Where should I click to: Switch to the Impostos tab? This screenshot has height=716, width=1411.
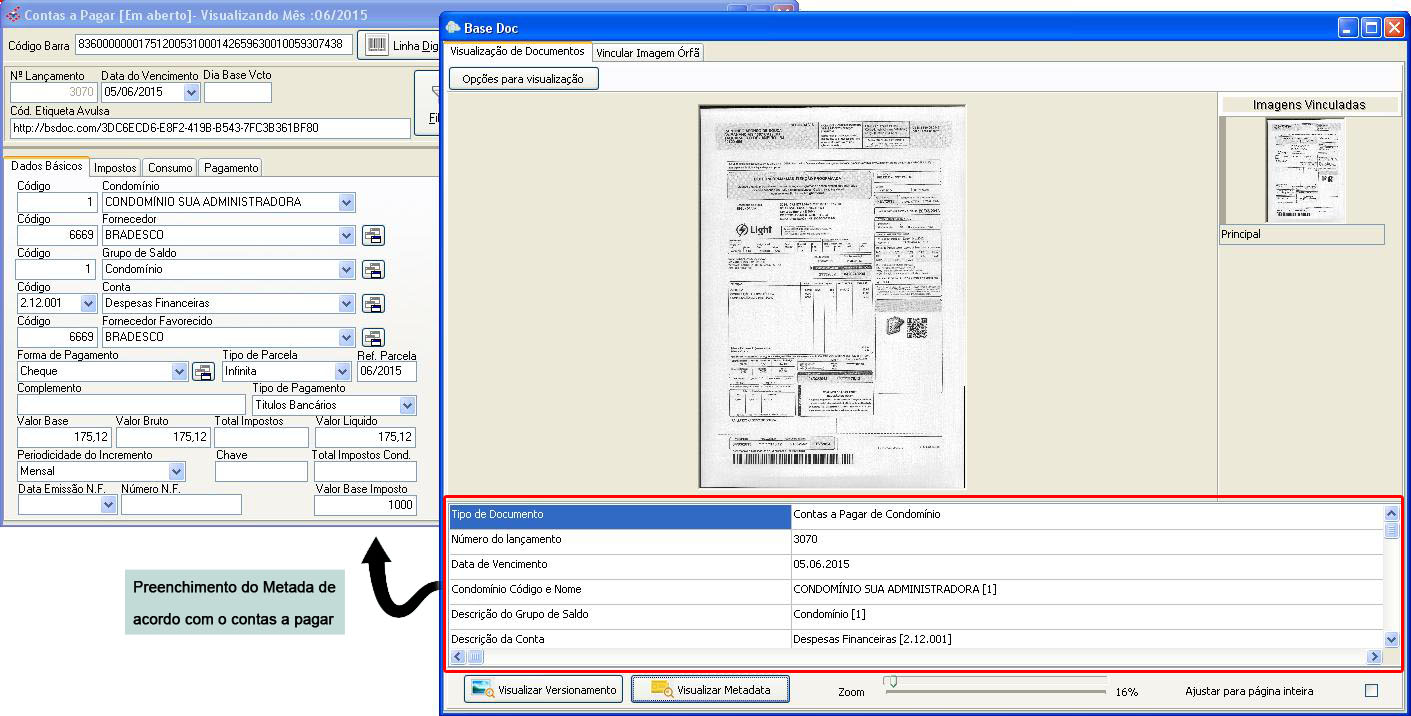pos(115,168)
